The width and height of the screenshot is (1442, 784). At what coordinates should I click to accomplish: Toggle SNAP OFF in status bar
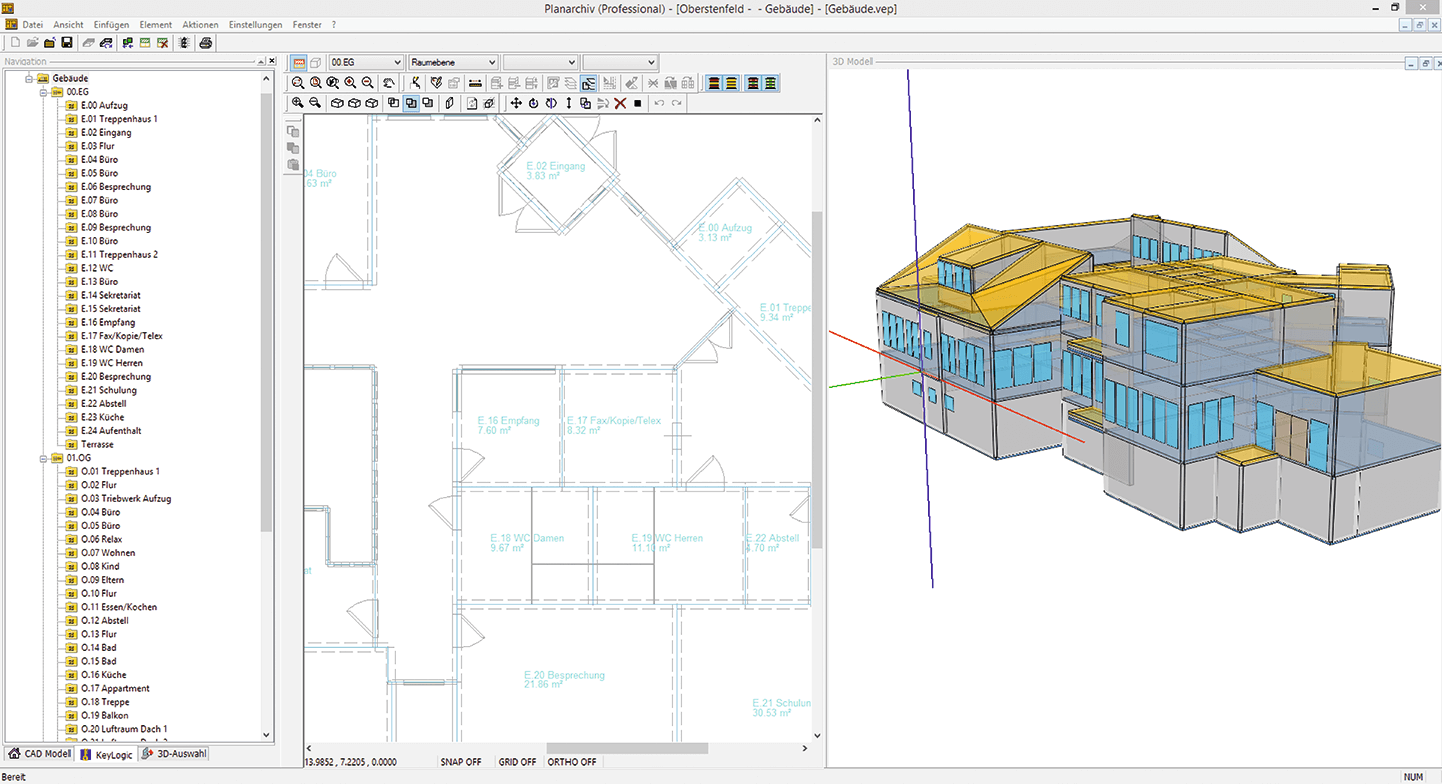coord(460,762)
